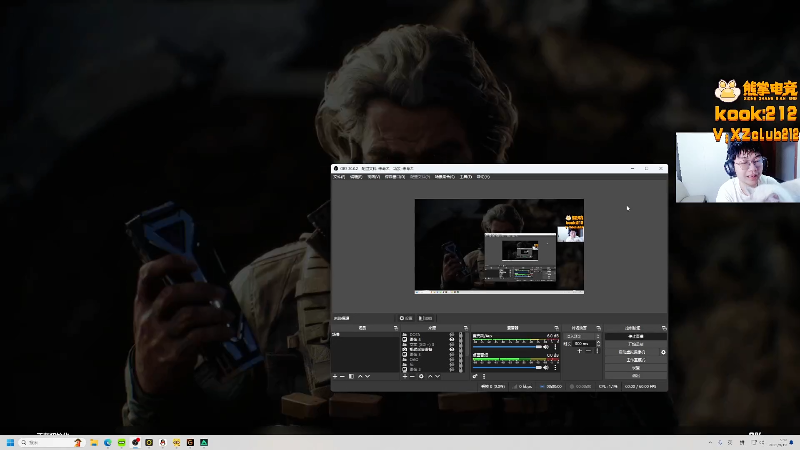Open three-dot menu of second mixer channel
The height and width of the screenshot is (450, 800).
point(555,368)
